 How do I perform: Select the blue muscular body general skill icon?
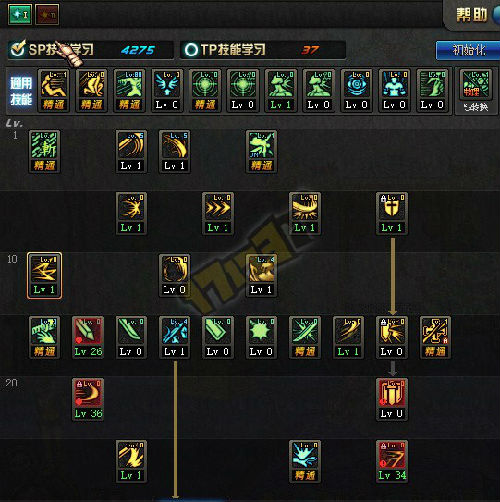(x=394, y=90)
